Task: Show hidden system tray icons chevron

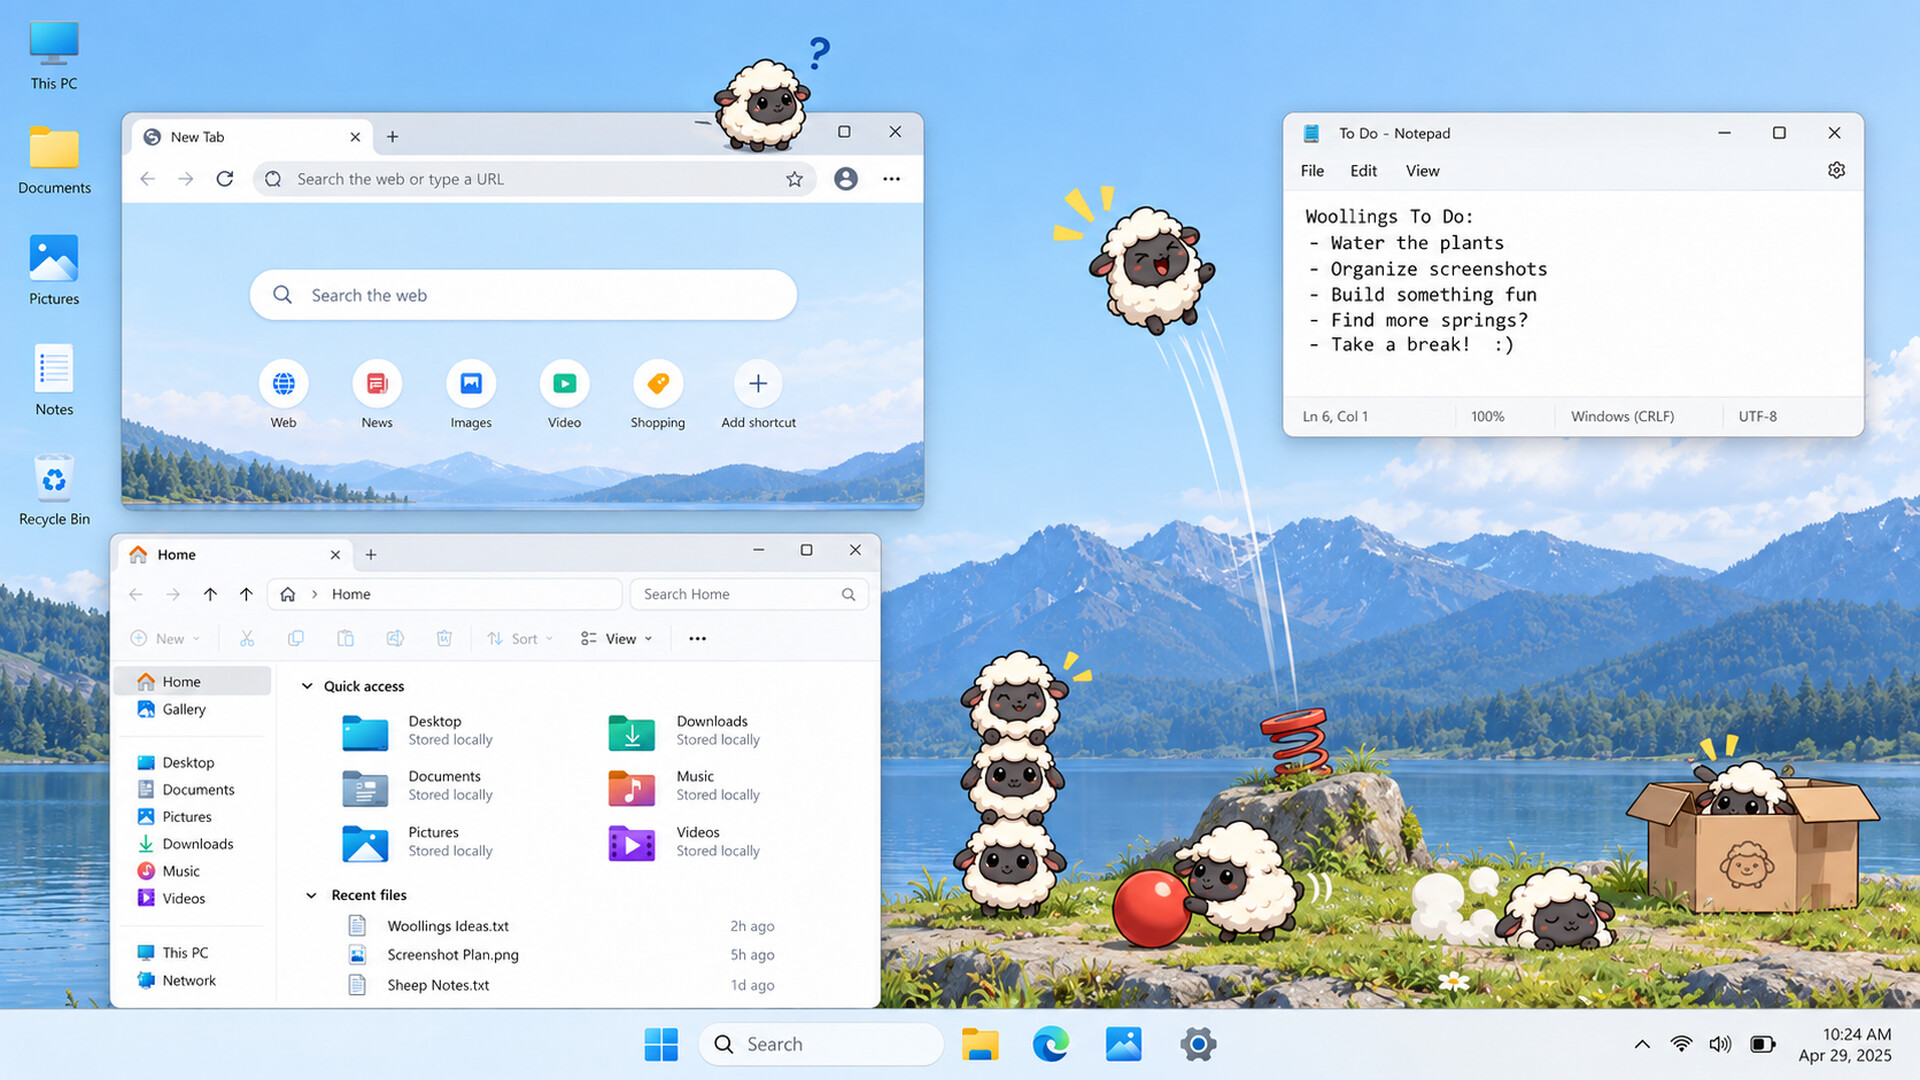Action: [x=1642, y=1044]
